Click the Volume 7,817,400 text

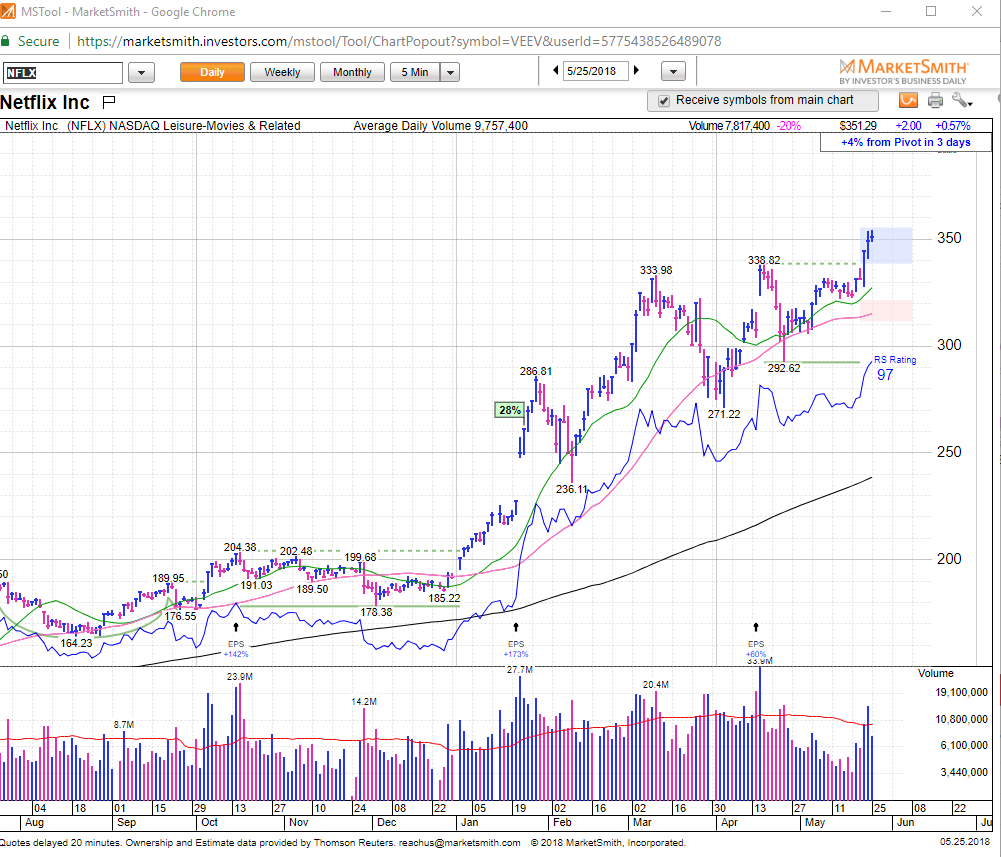click(729, 126)
